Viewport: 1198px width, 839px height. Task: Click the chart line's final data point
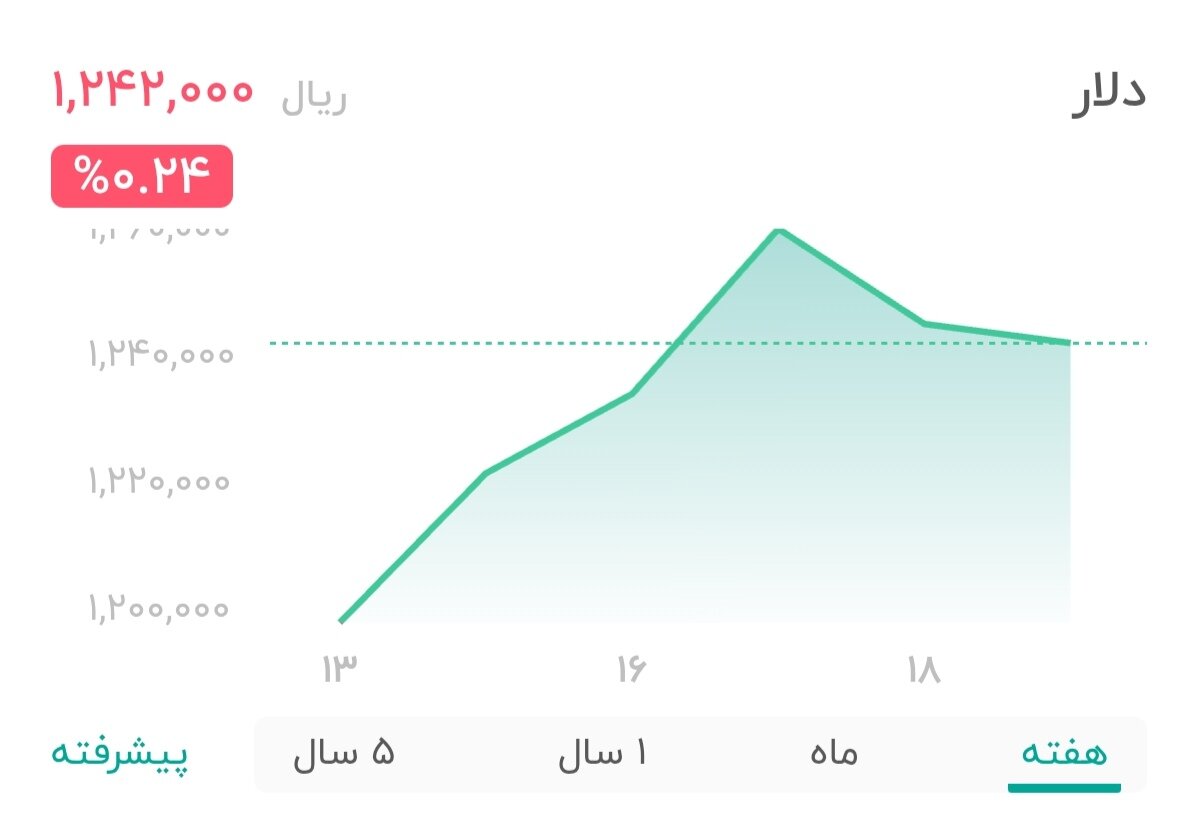pyautogui.click(x=1068, y=342)
